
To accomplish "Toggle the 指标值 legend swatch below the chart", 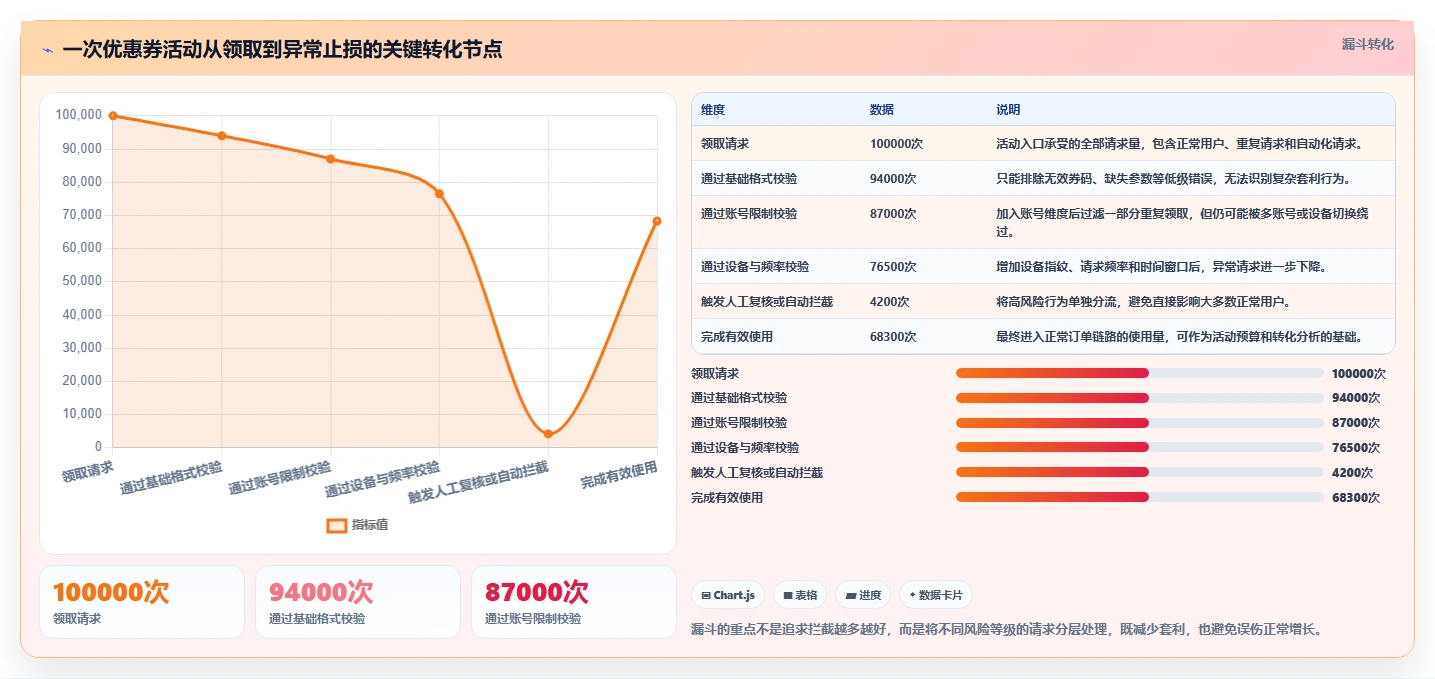I will pos(337,525).
